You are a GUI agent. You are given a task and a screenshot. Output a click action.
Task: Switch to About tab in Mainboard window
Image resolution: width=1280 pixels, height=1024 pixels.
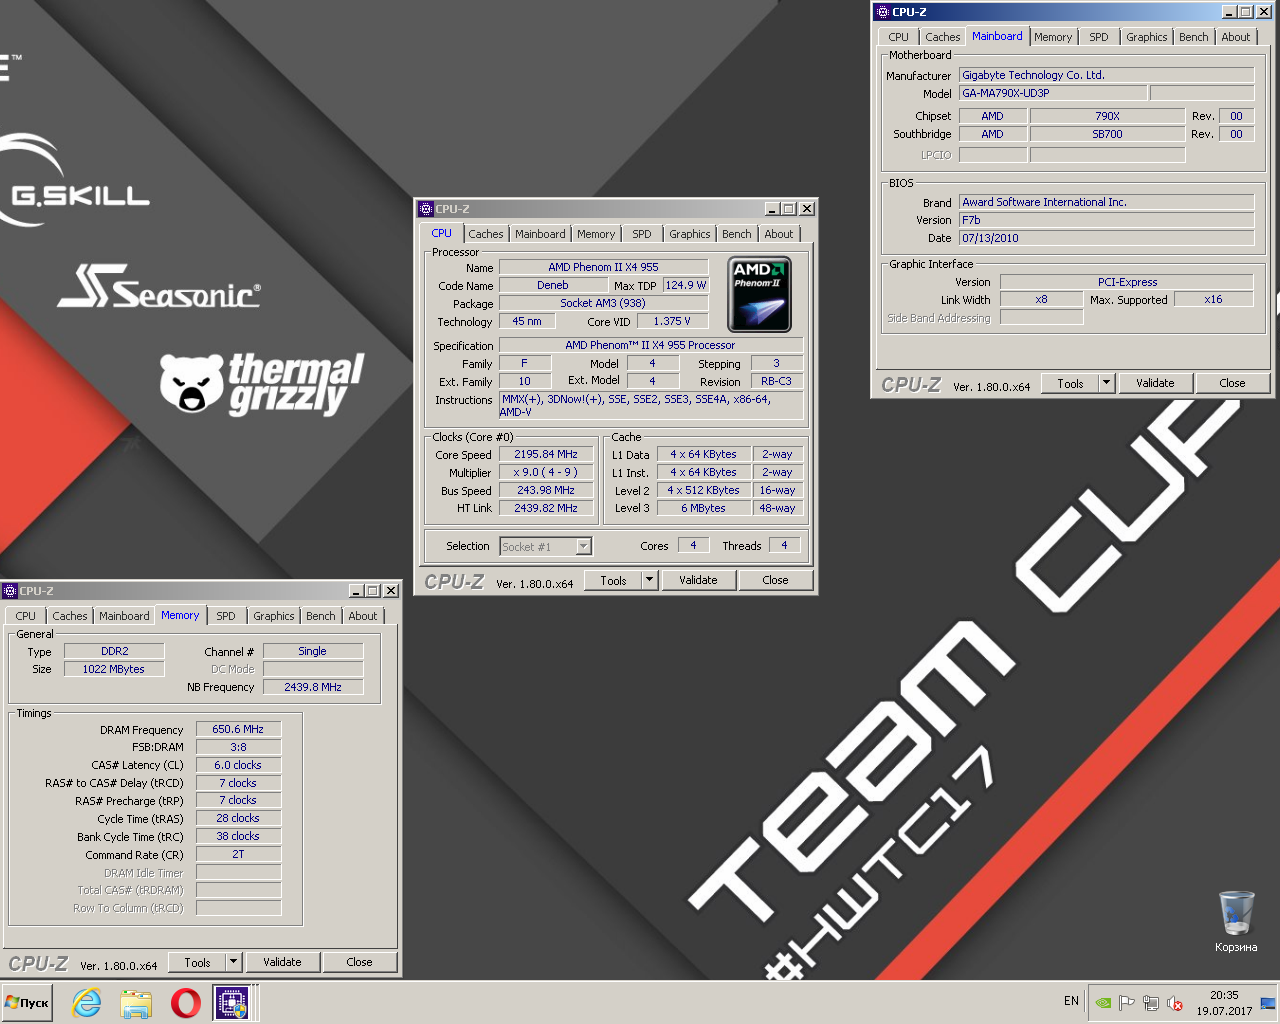[1236, 37]
